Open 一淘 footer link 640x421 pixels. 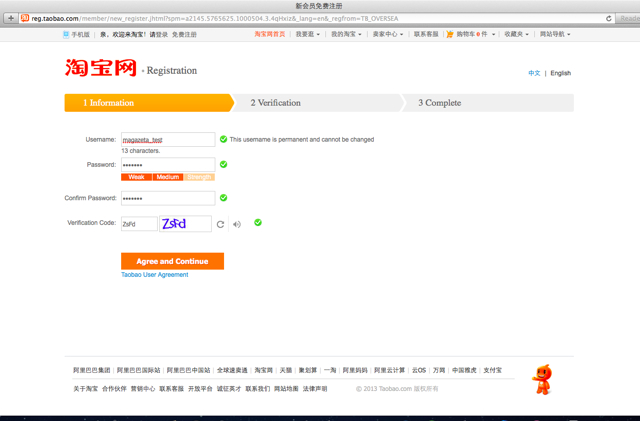[x=330, y=370]
